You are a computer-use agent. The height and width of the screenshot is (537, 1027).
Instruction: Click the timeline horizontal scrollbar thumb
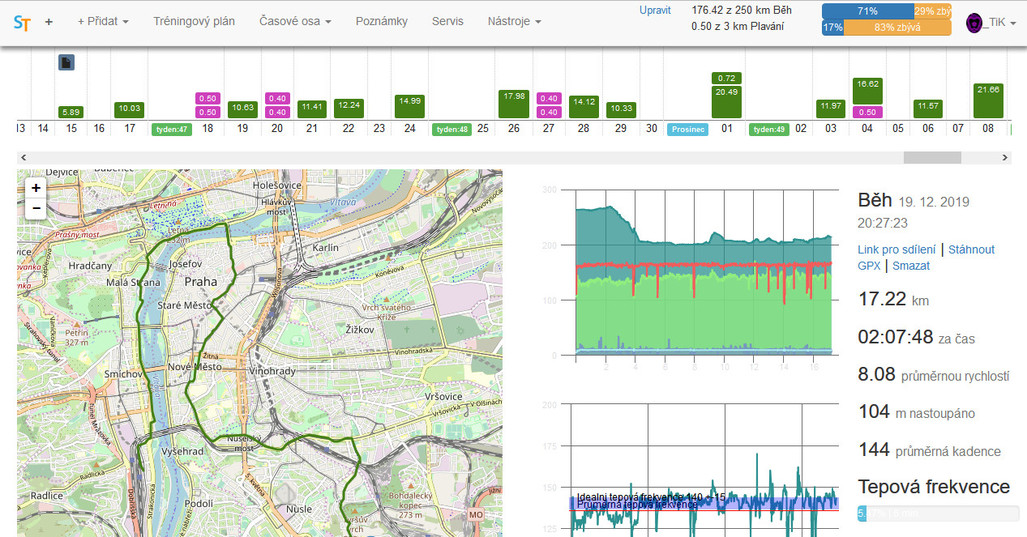932,157
